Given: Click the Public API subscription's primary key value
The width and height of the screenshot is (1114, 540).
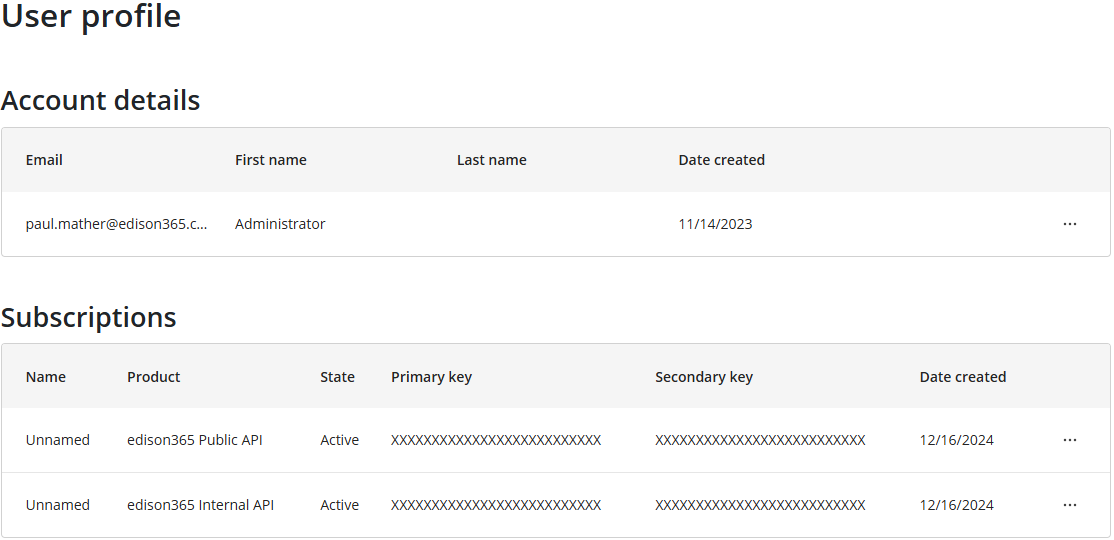Looking at the screenshot, I should tap(496, 440).
